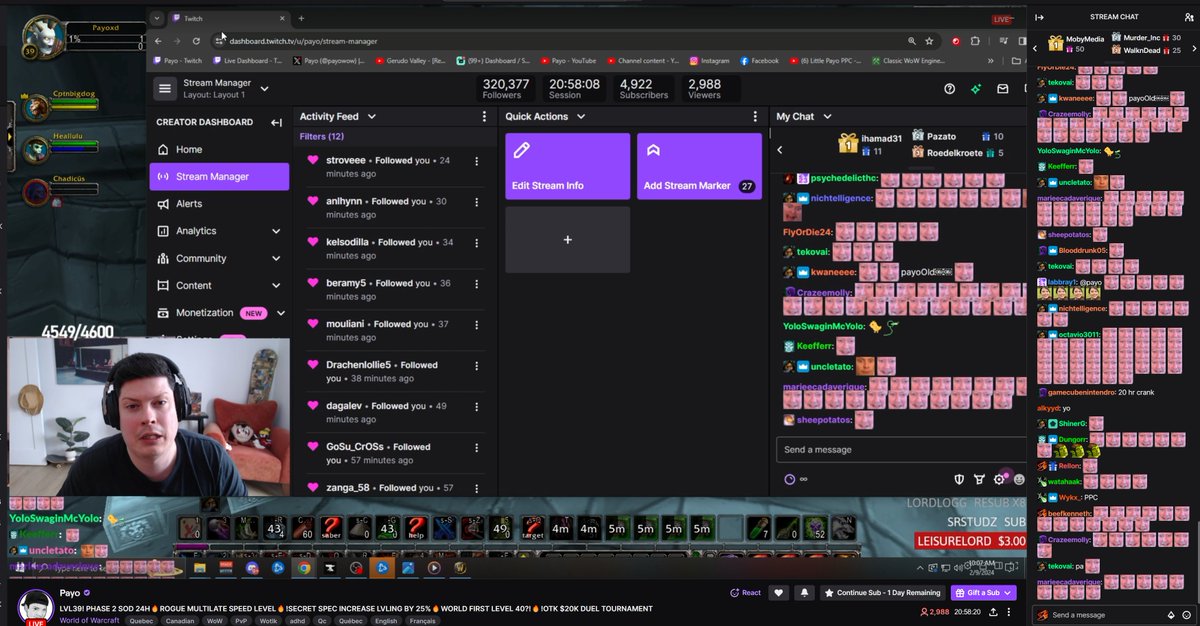Click the React button under the stream
The image size is (1200, 626).
tap(746, 593)
